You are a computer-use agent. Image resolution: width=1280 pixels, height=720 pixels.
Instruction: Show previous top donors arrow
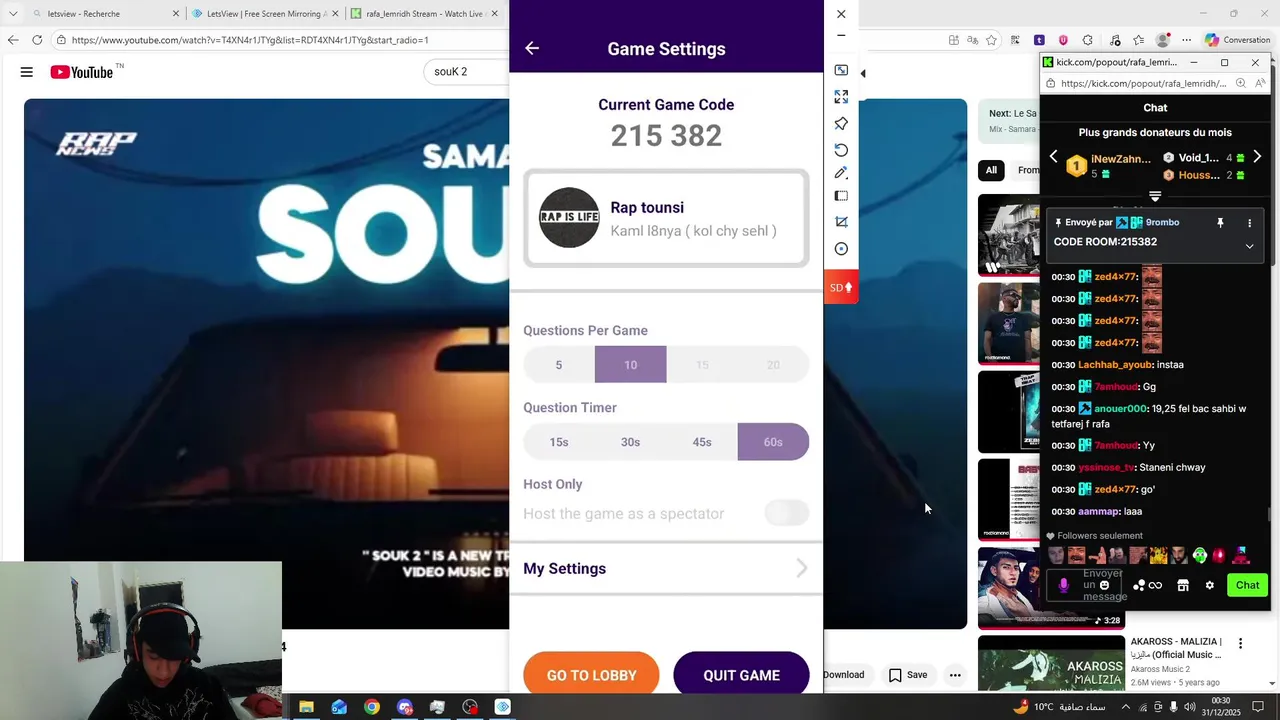tap(1053, 157)
